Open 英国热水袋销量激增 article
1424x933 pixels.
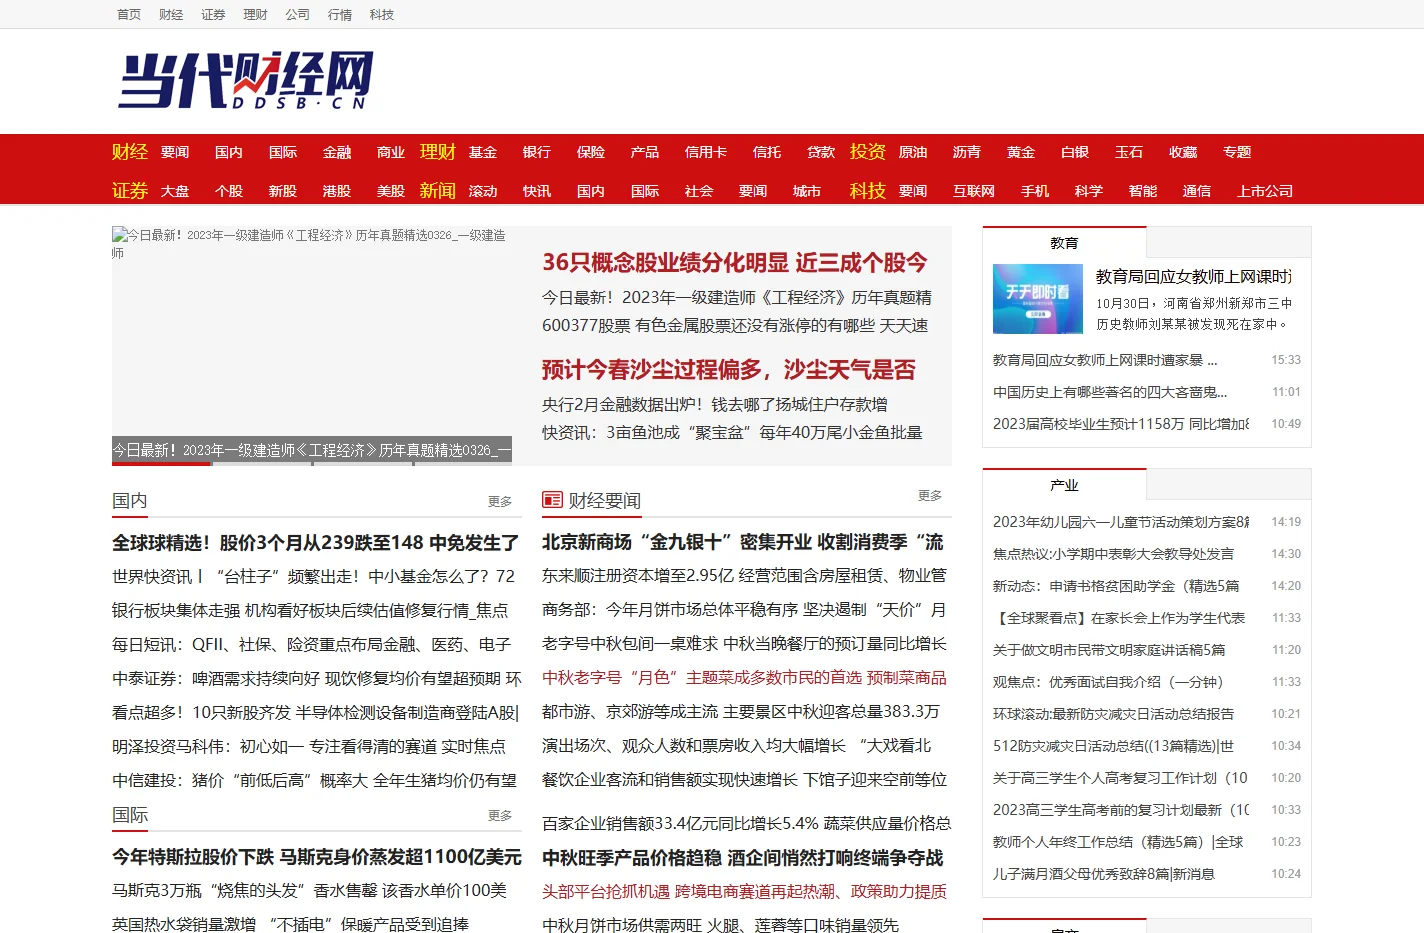(290, 924)
